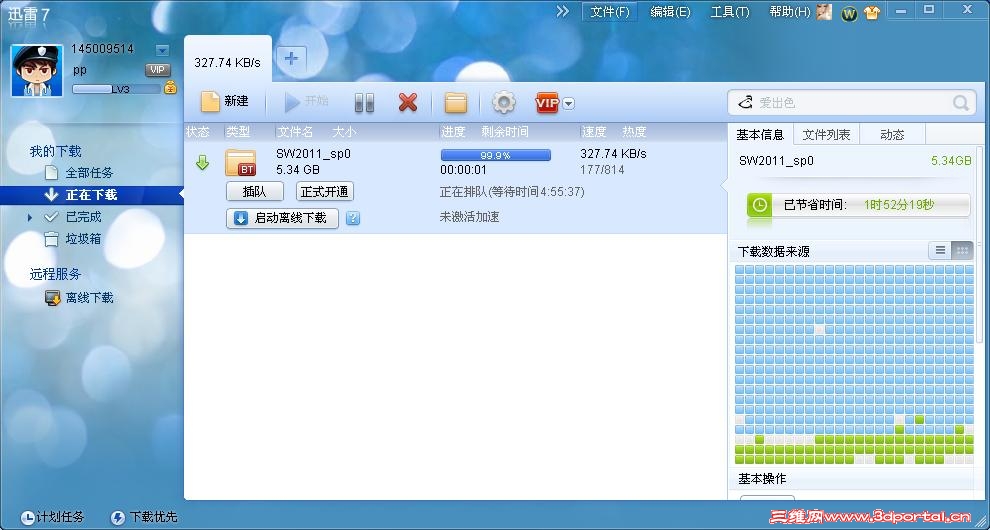990x530 pixels.
Task: Switch to the 动态 tab
Action: [892, 135]
